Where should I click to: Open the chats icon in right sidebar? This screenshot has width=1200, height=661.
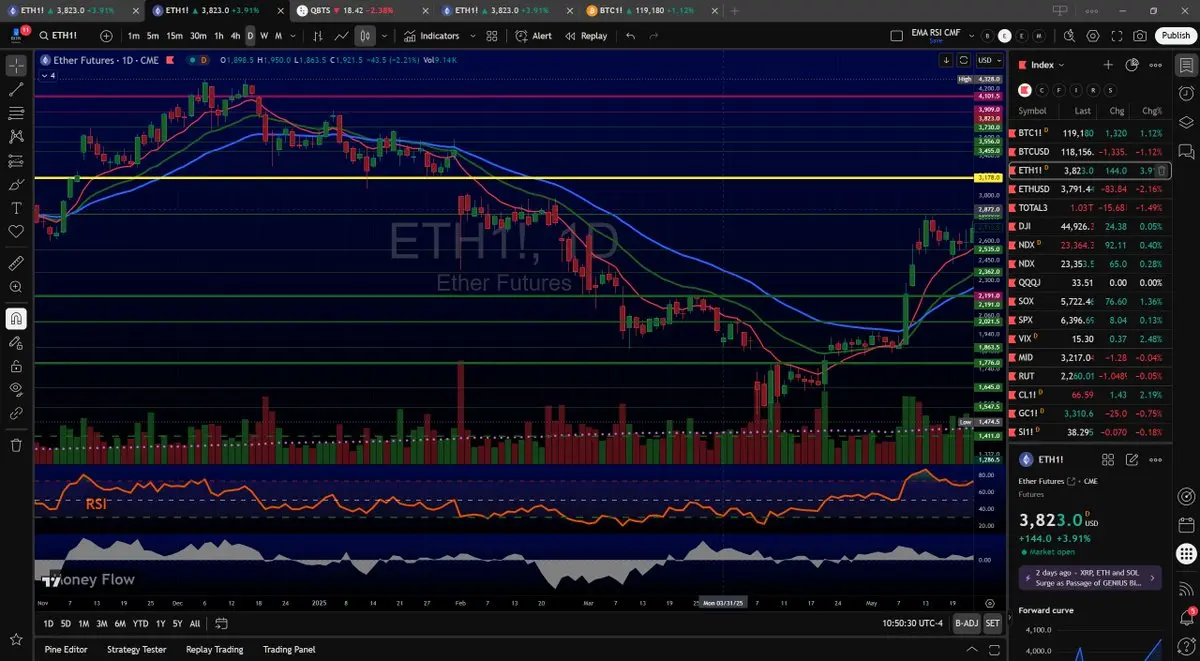click(x=1185, y=151)
